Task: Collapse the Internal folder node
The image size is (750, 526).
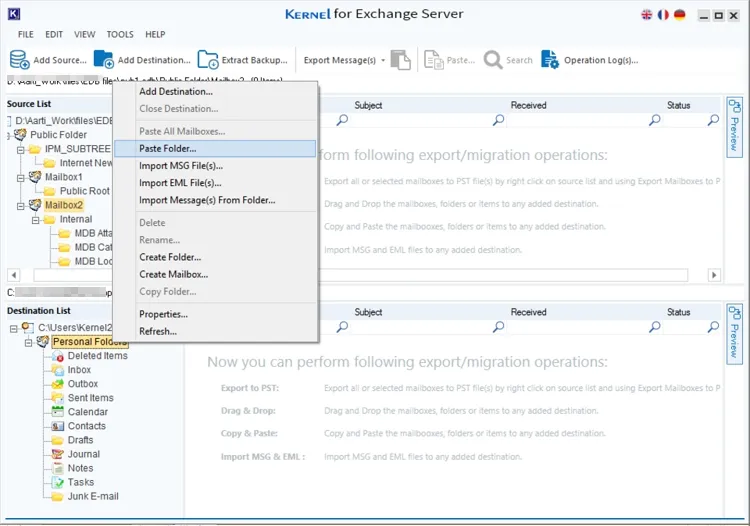Action: tap(35, 220)
